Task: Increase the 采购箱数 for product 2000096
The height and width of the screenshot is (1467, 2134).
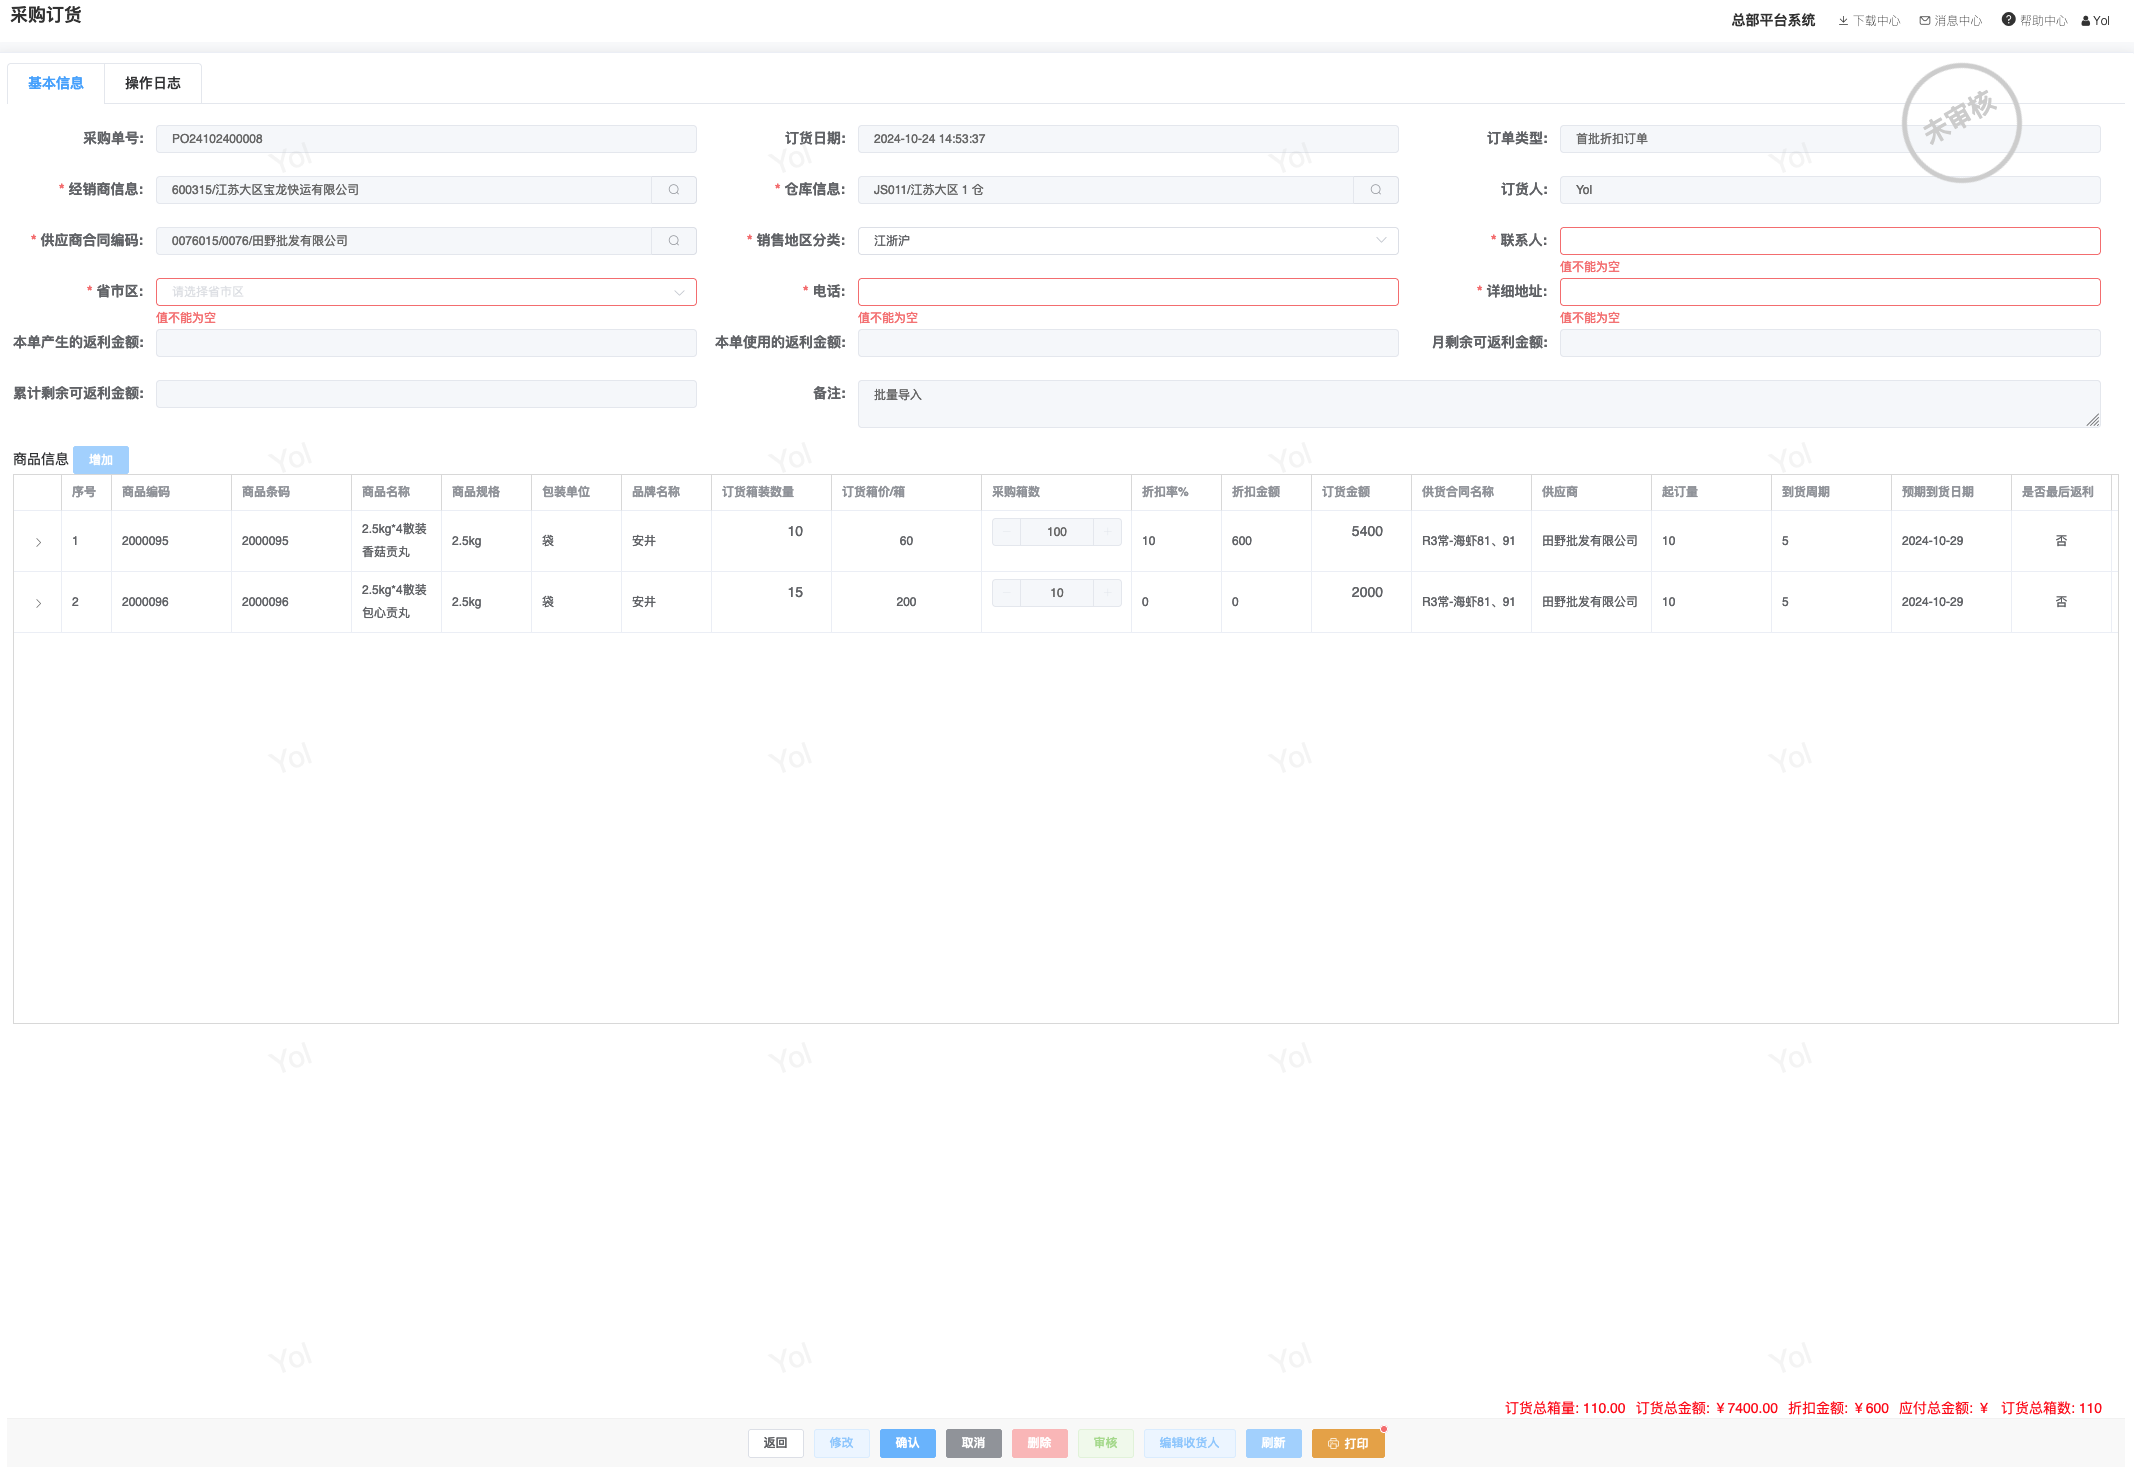Action: [x=1107, y=593]
